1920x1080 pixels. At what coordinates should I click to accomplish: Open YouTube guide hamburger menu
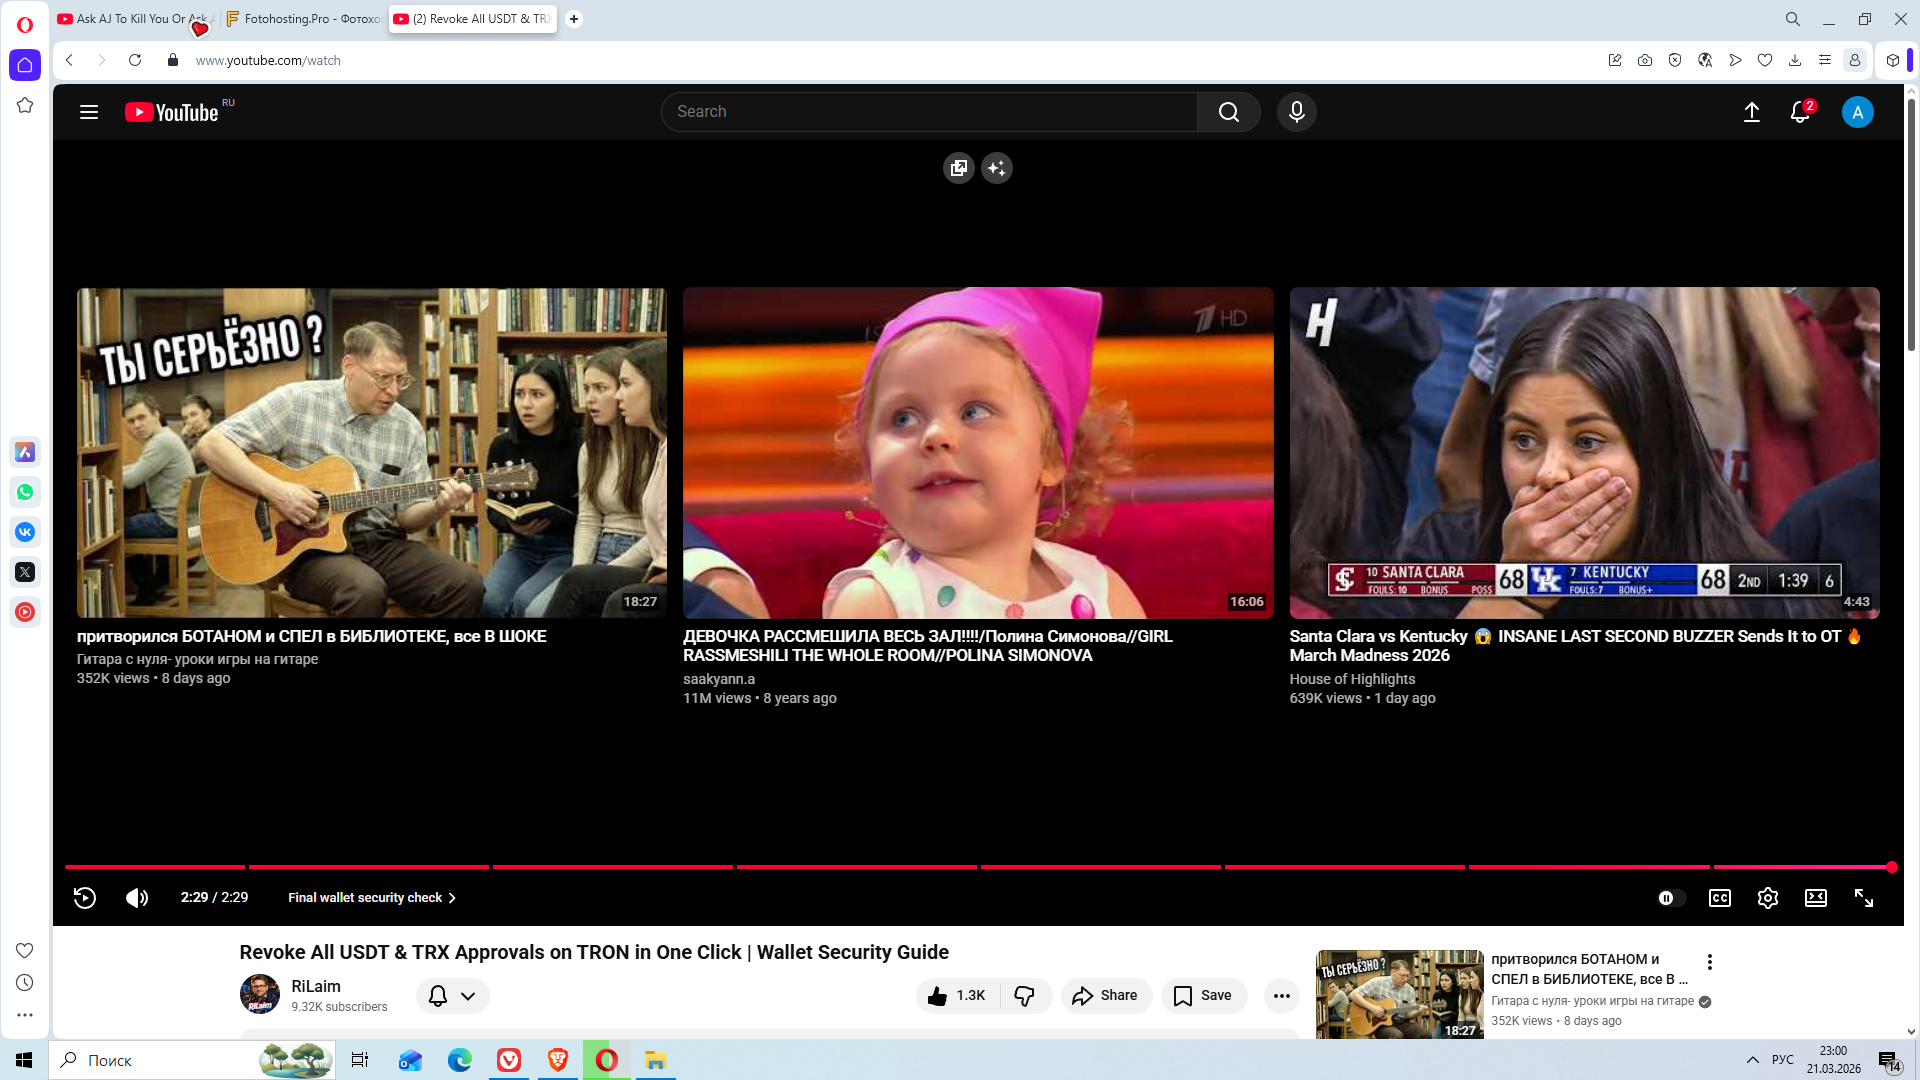pyautogui.click(x=89, y=112)
